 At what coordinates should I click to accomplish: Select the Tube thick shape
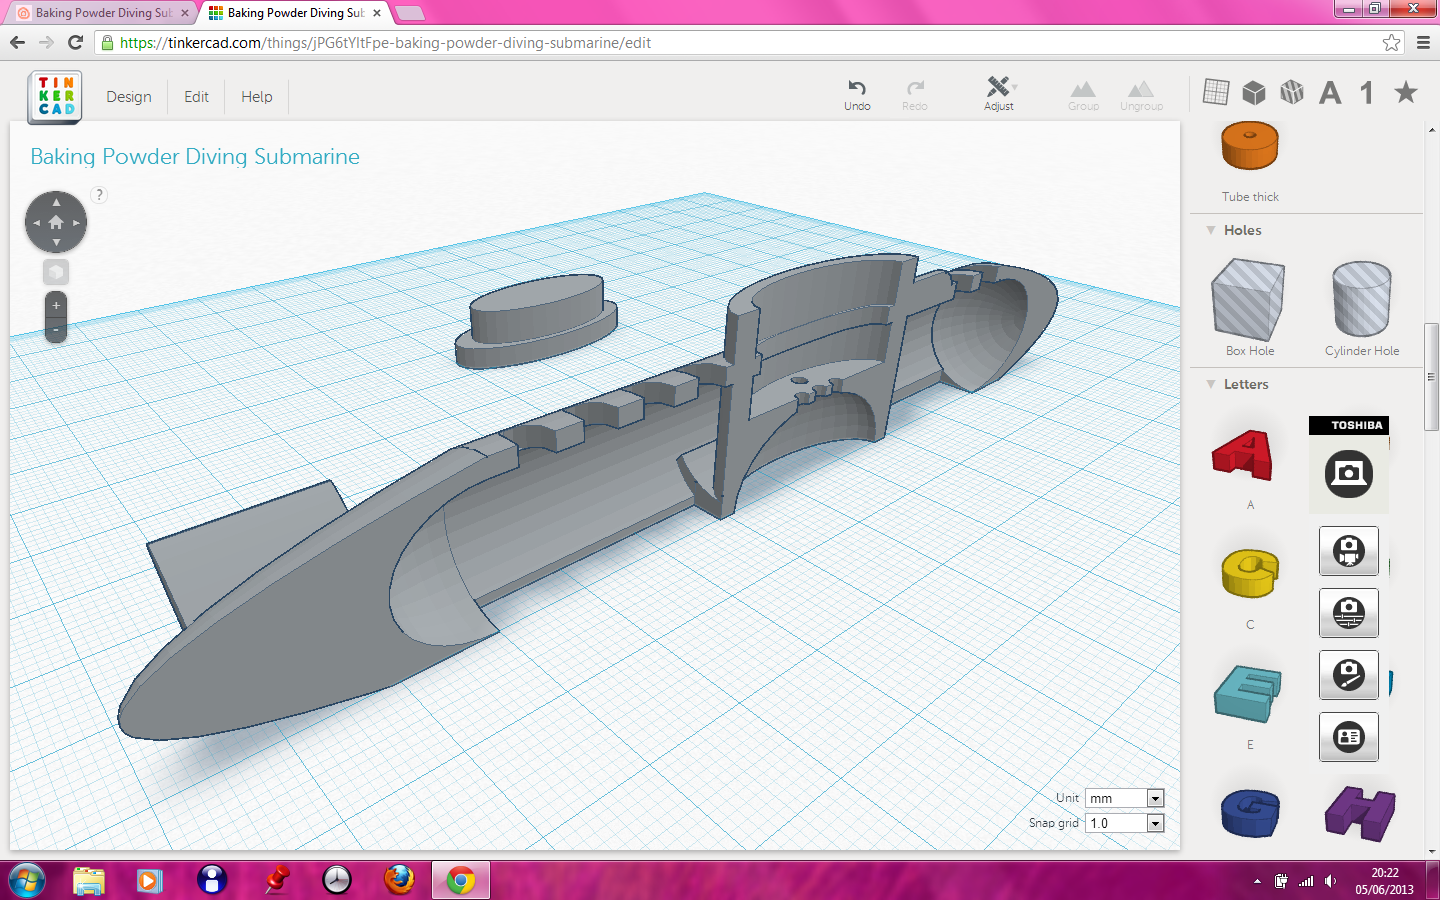1249,145
